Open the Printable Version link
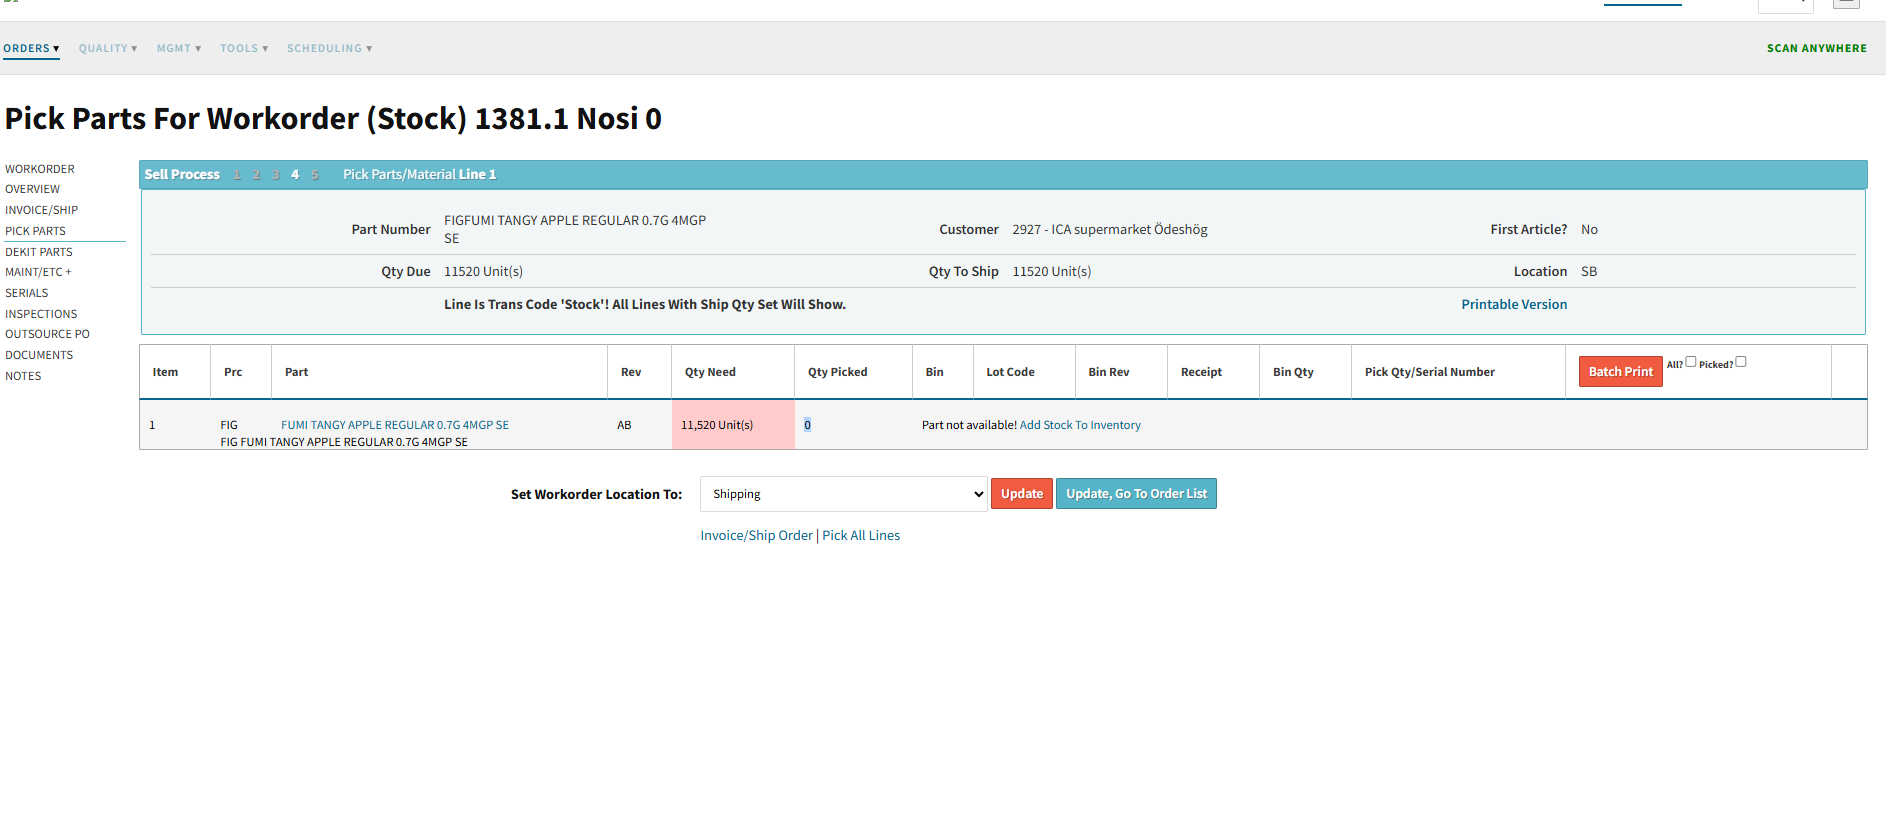The height and width of the screenshot is (823, 1886). click(1513, 305)
